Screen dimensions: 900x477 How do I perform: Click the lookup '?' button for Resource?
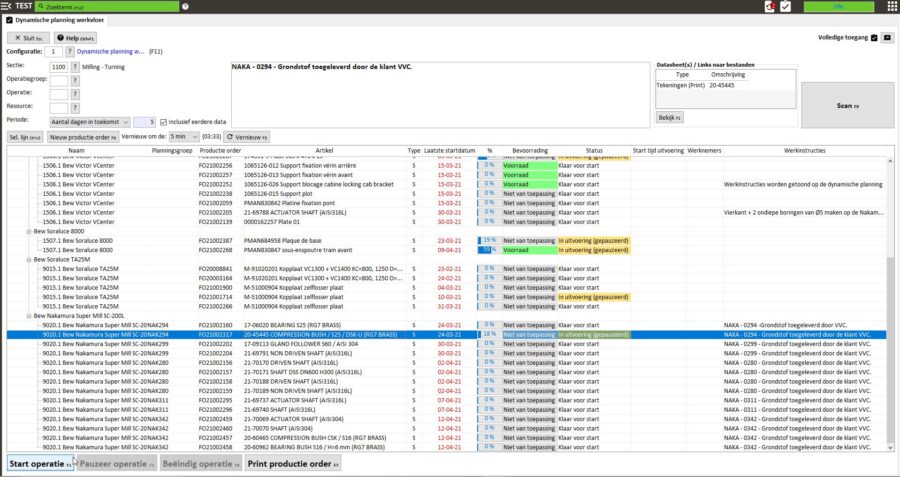point(75,108)
